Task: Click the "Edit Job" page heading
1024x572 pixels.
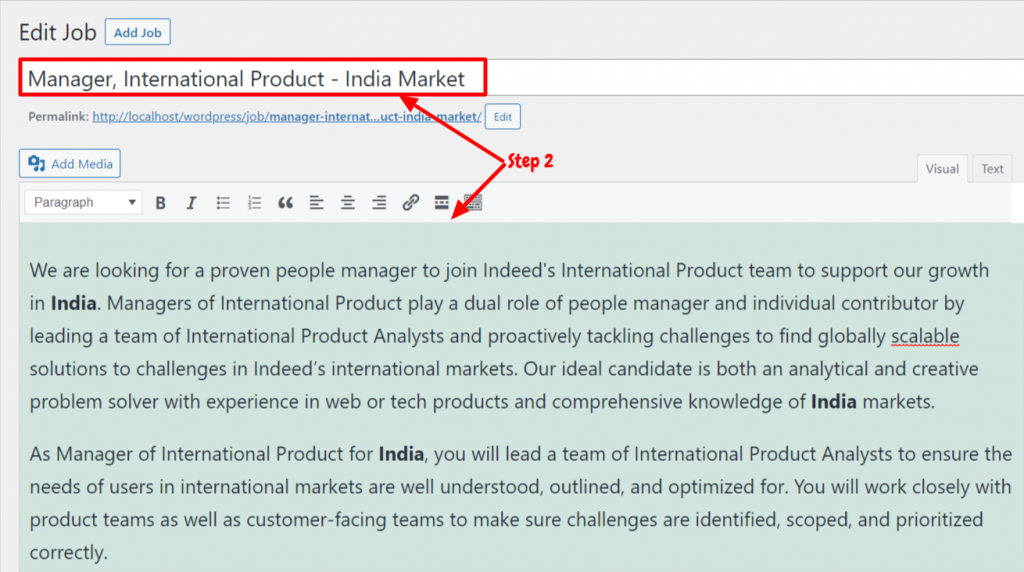Action: (57, 32)
